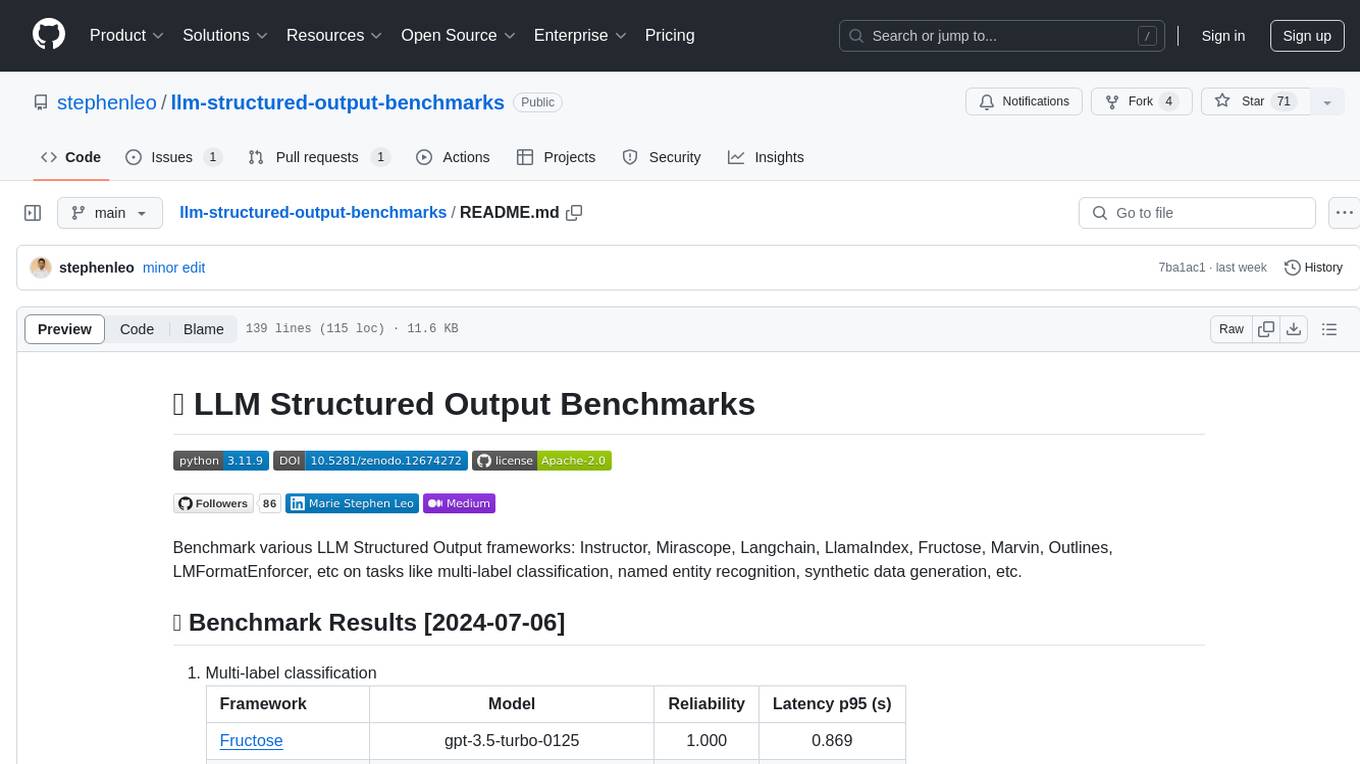Expand the Product menu
The height and width of the screenshot is (764, 1360).
(x=127, y=35)
